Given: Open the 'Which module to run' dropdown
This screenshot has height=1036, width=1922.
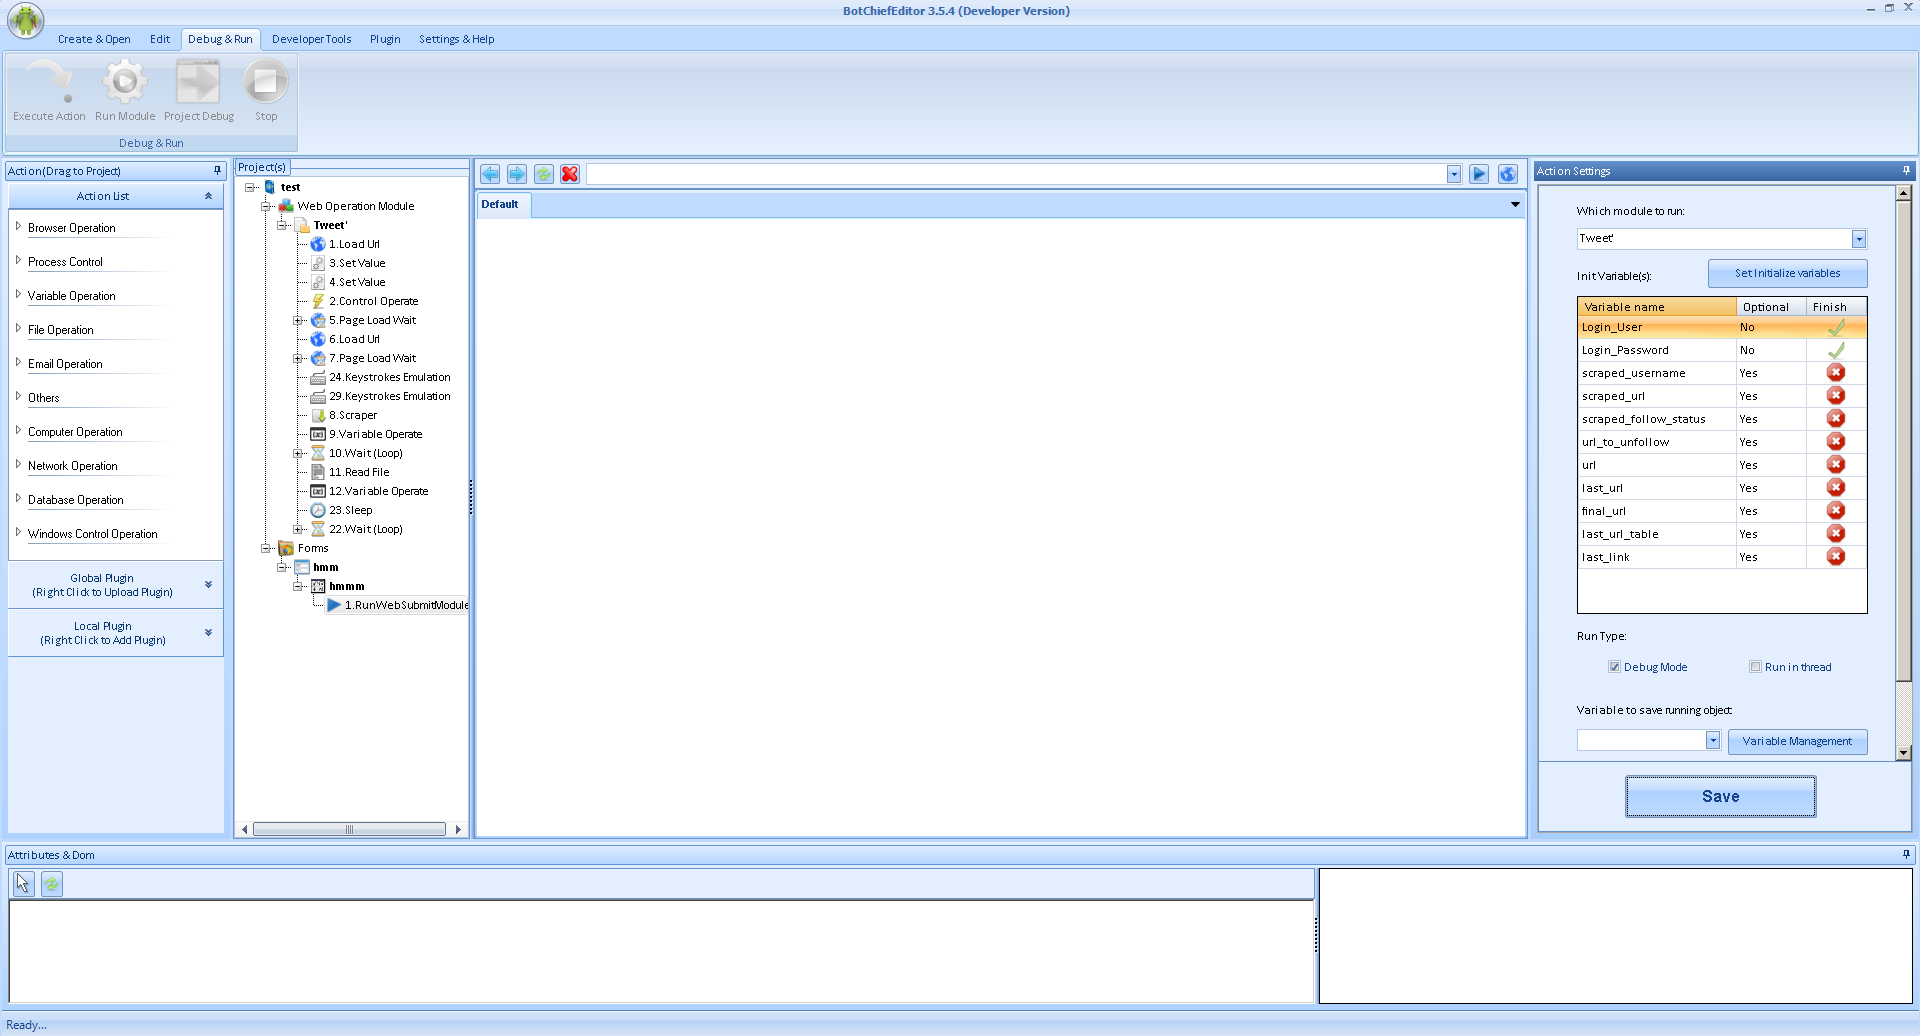Looking at the screenshot, I should point(1858,239).
